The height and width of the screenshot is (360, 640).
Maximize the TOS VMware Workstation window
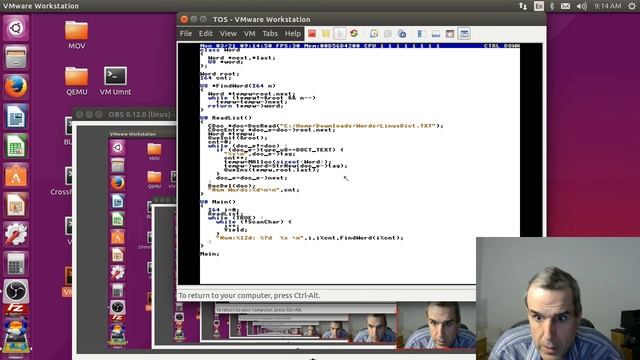point(203,19)
